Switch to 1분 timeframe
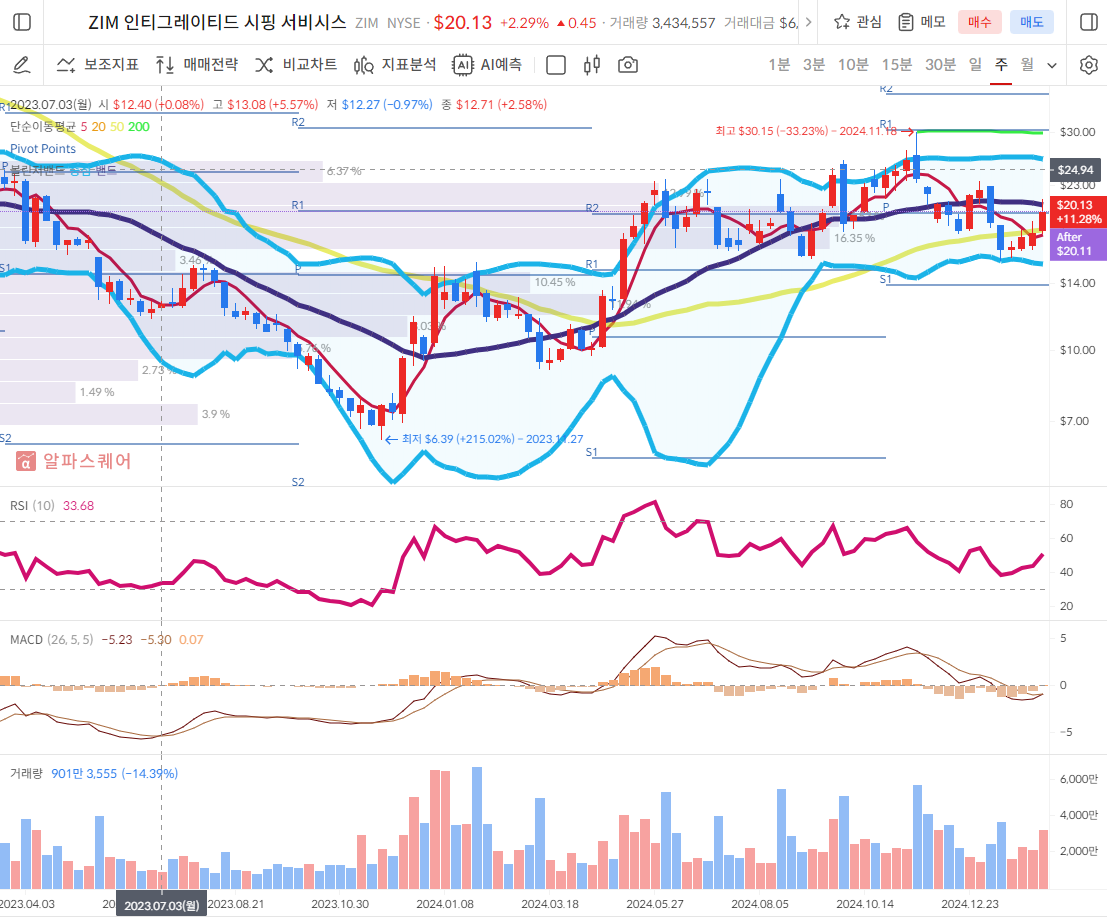This screenshot has height=917, width=1107. point(779,65)
